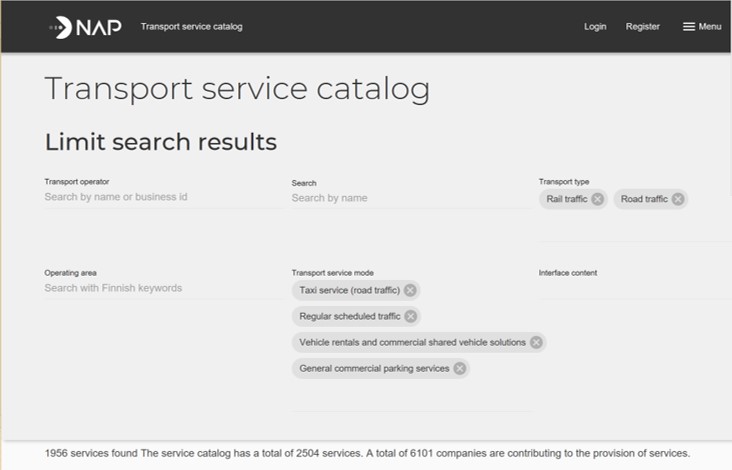Screen dimensions: 732x470
Task: Open the hamburger Menu icon
Action: (689, 27)
